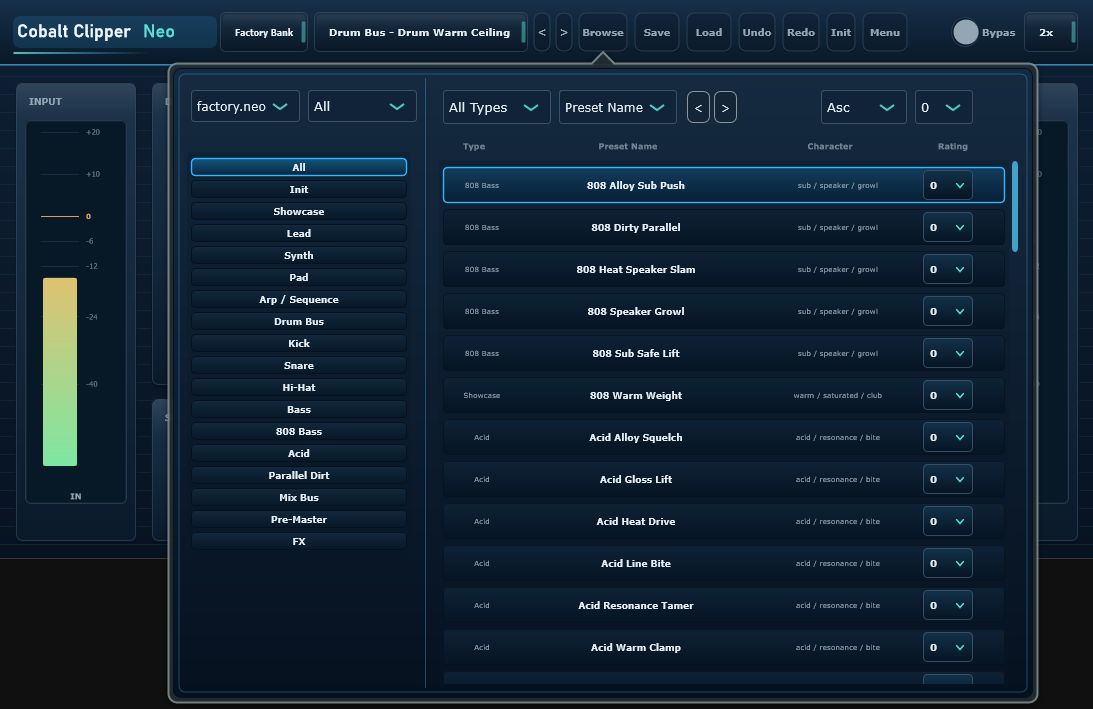This screenshot has width=1093, height=709.
Task: Load preset Acid Warm Clamp
Action: tap(724, 648)
